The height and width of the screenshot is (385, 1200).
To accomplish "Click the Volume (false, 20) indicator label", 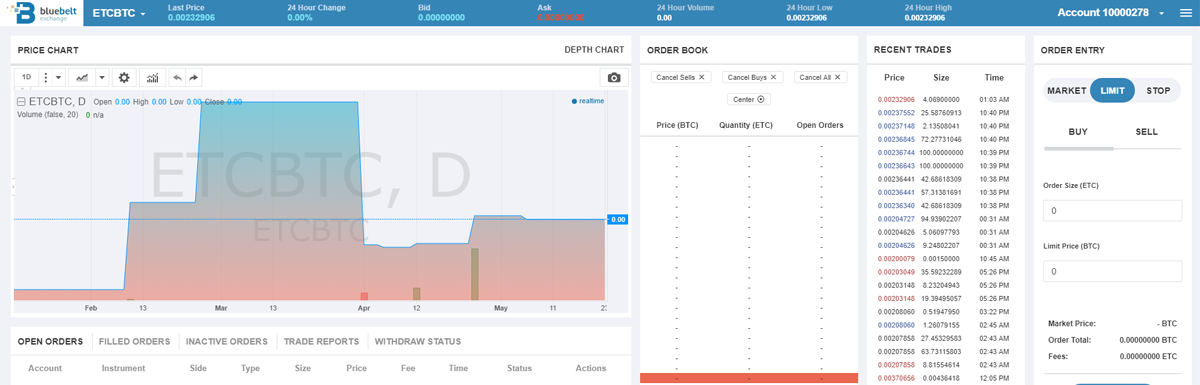I will [x=48, y=115].
